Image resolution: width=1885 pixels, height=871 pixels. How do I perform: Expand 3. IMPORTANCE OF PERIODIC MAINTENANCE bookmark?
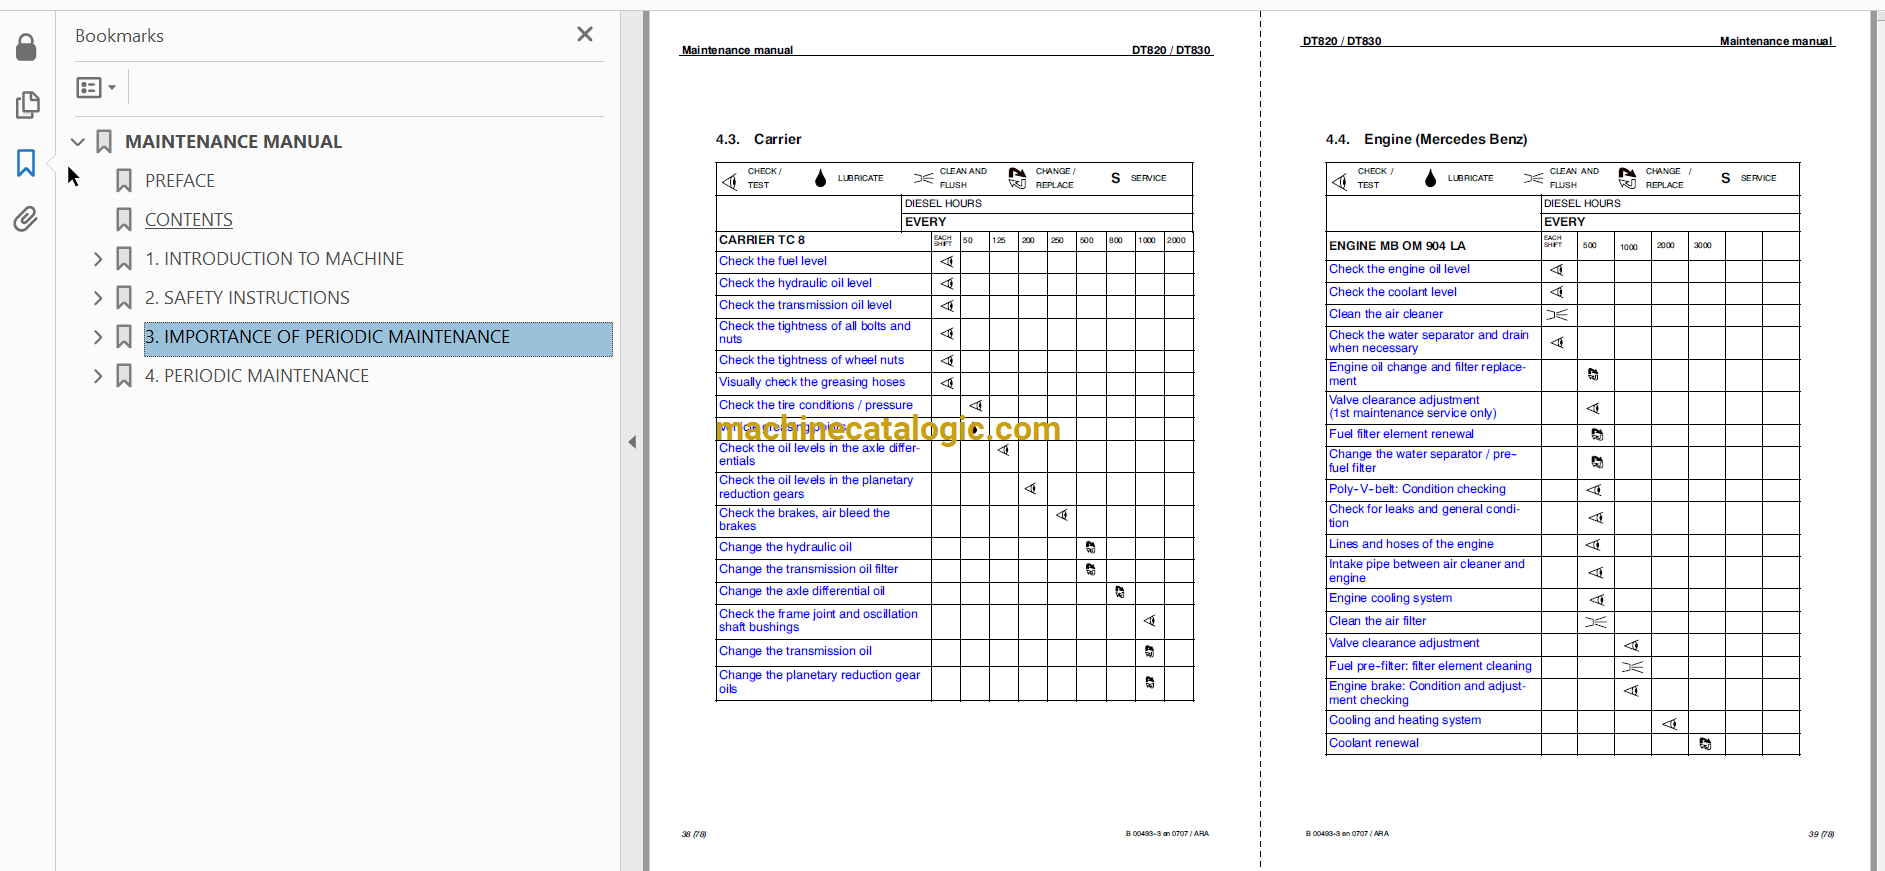pos(98,337)
